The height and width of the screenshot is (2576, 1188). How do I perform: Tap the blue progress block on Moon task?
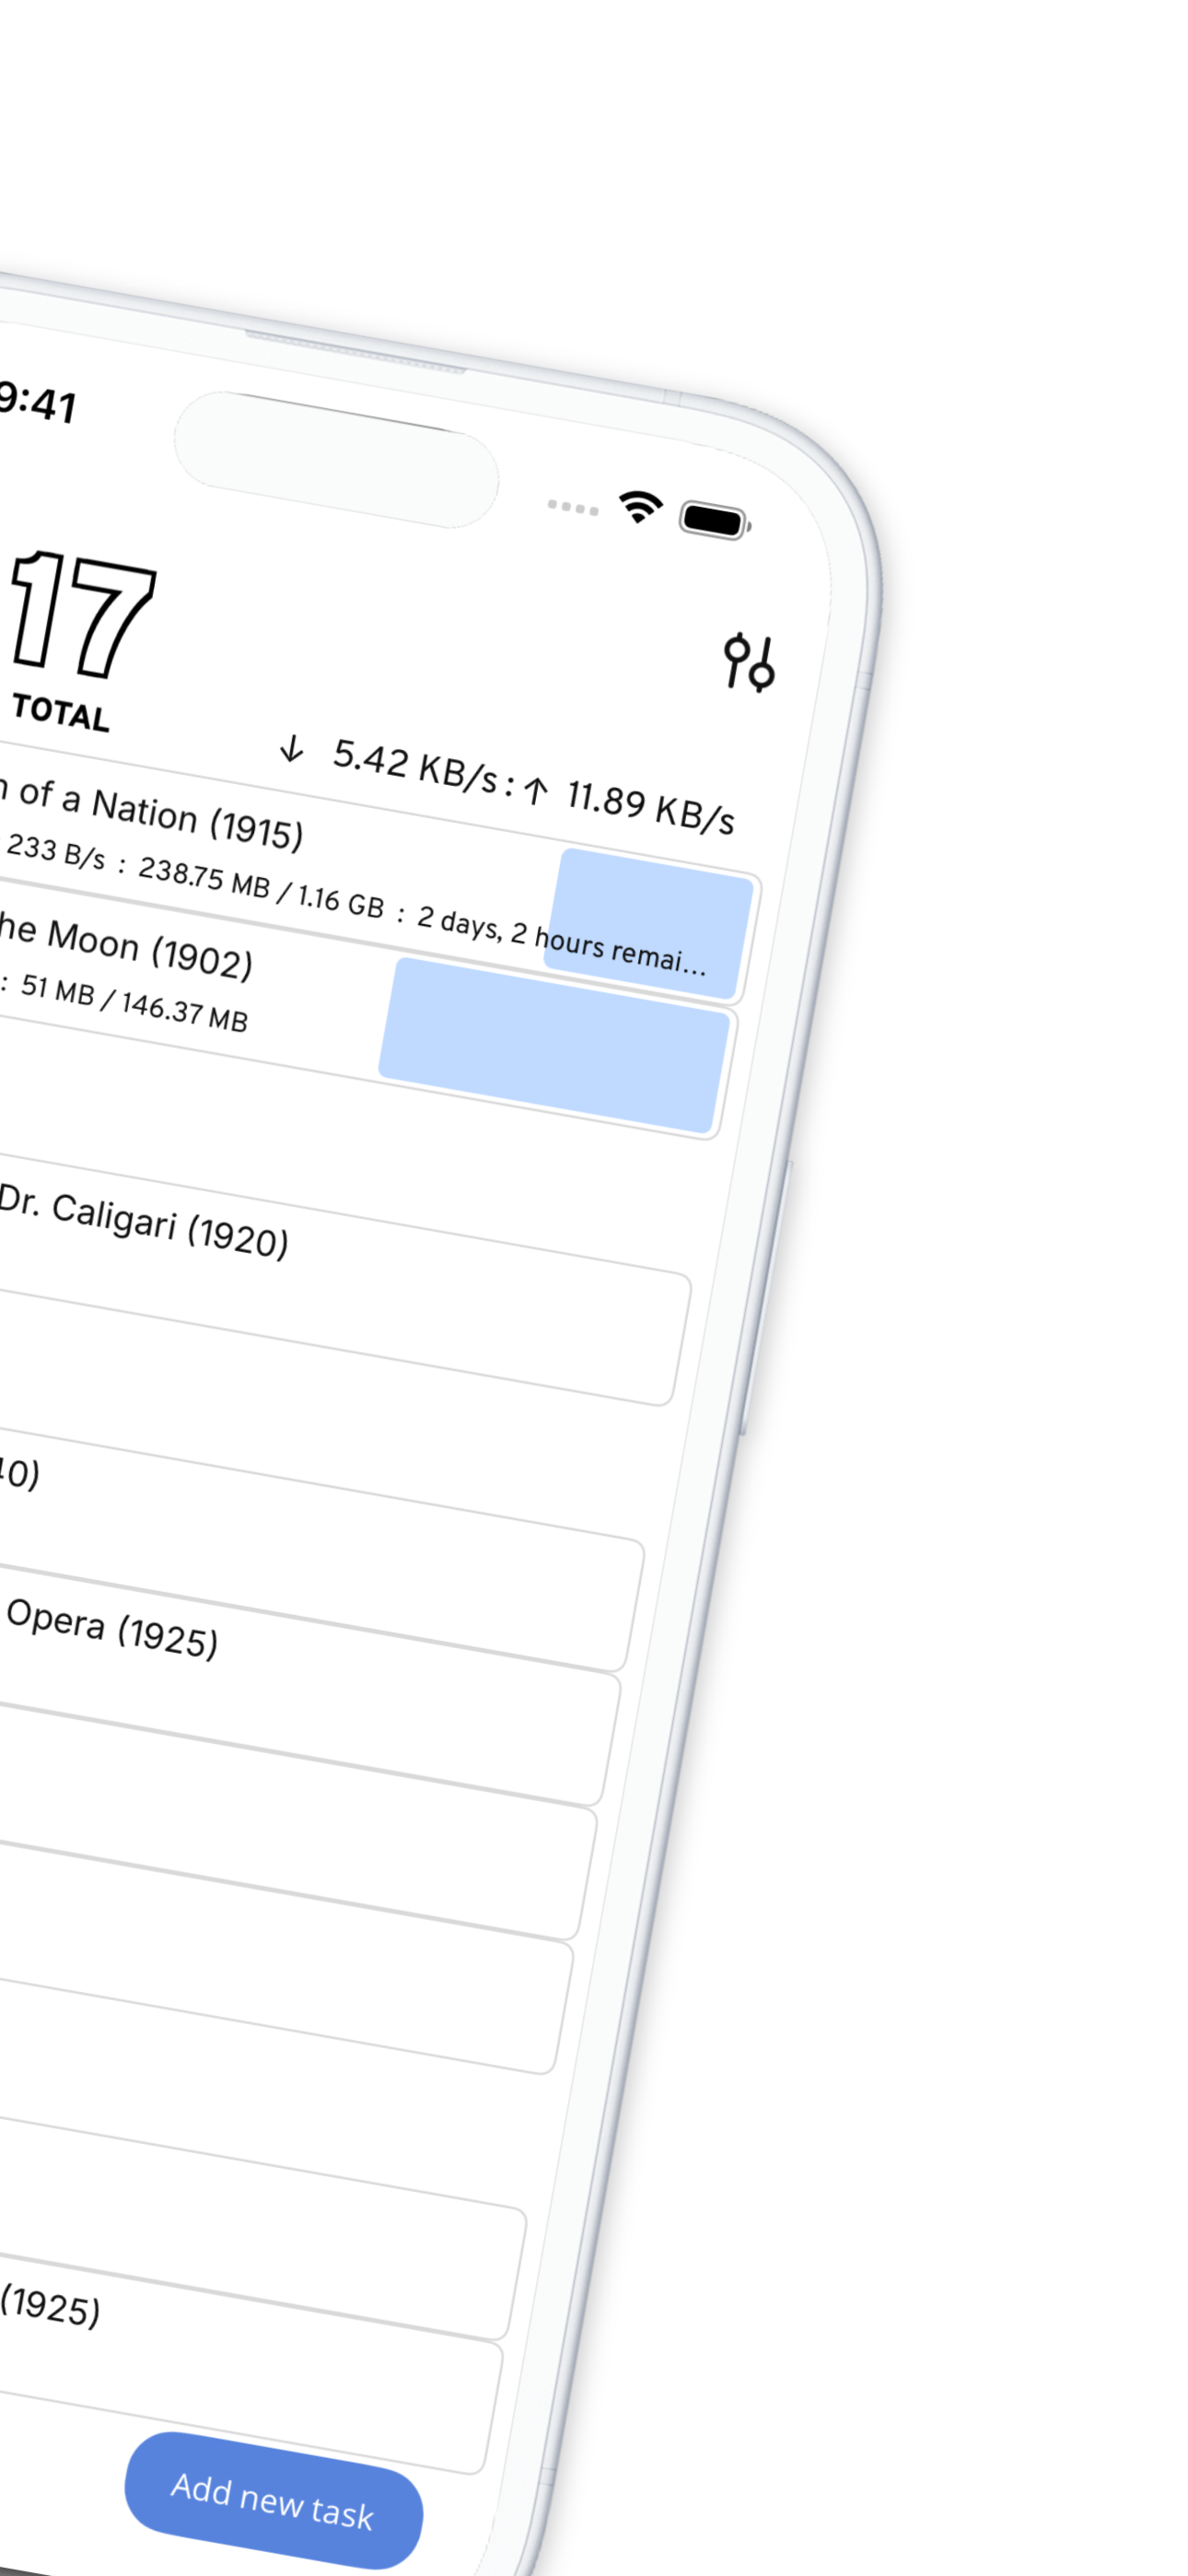tap(554, 1045)
